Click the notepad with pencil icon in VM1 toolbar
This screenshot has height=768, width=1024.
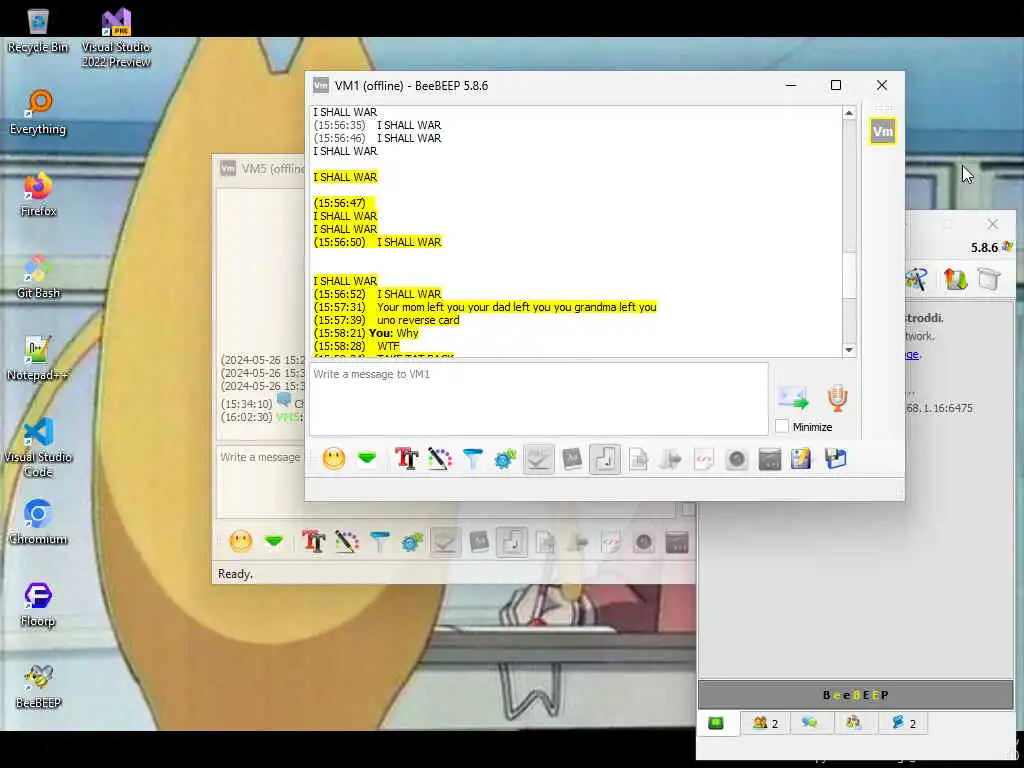point(801,458)
